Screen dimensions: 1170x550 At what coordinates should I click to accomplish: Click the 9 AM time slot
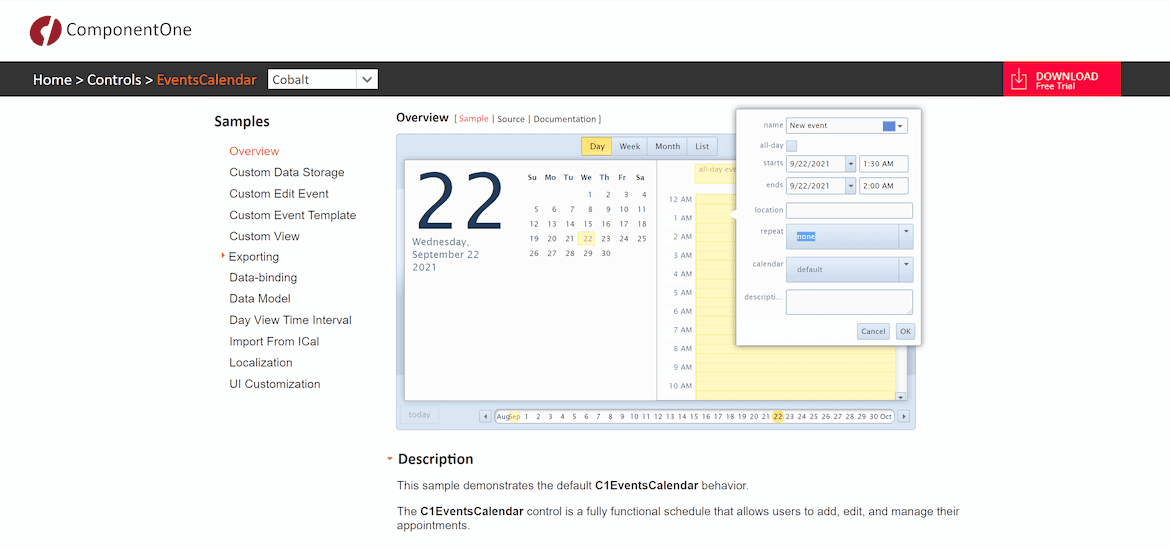(794, 368)
